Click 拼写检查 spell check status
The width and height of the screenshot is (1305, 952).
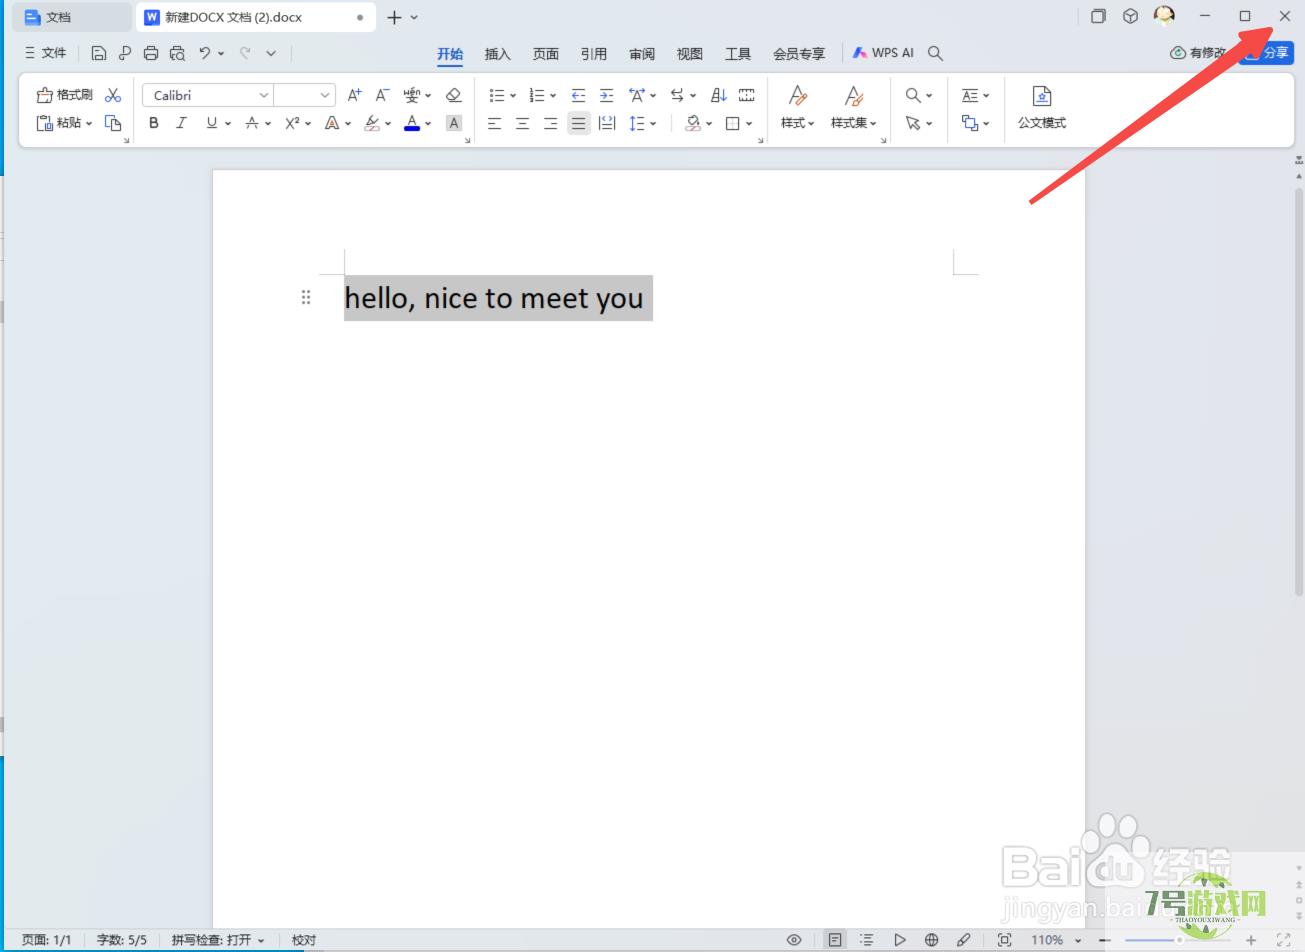tap(218, 940)
